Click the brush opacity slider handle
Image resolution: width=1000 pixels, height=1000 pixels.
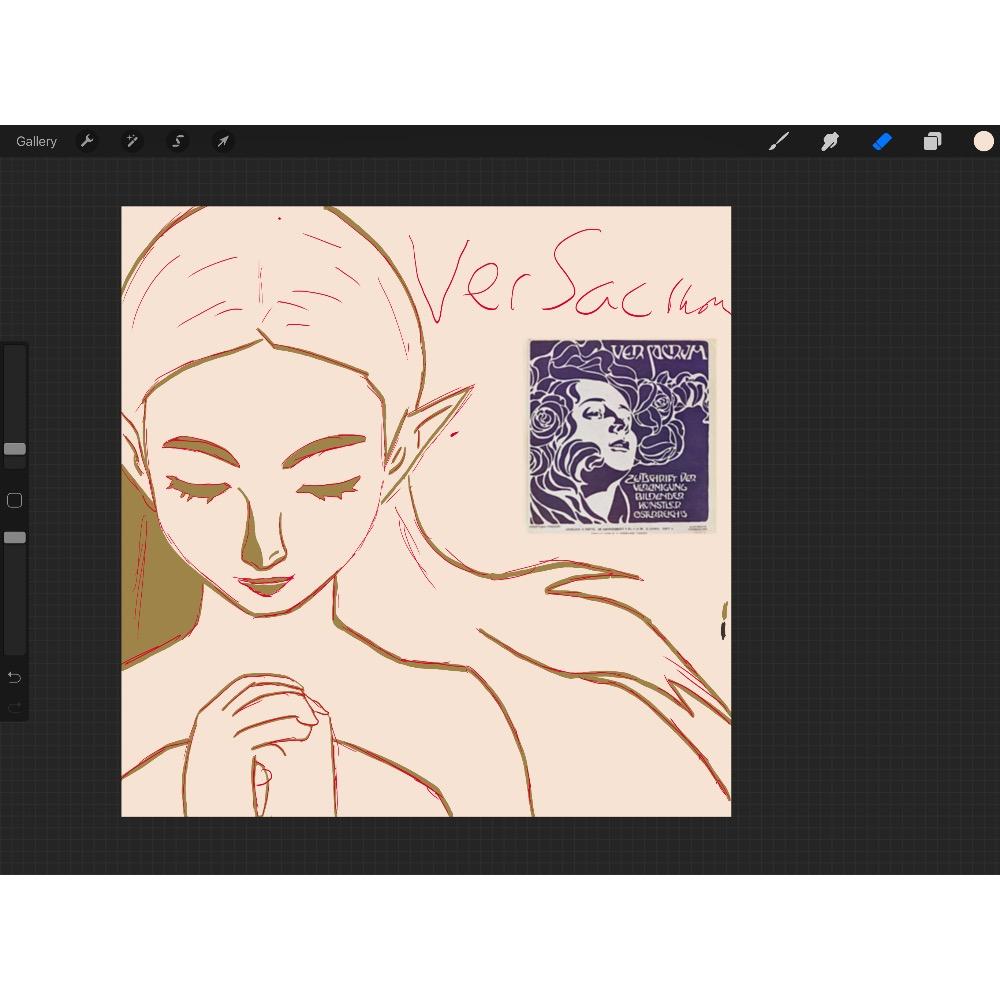tap(15, 538)
